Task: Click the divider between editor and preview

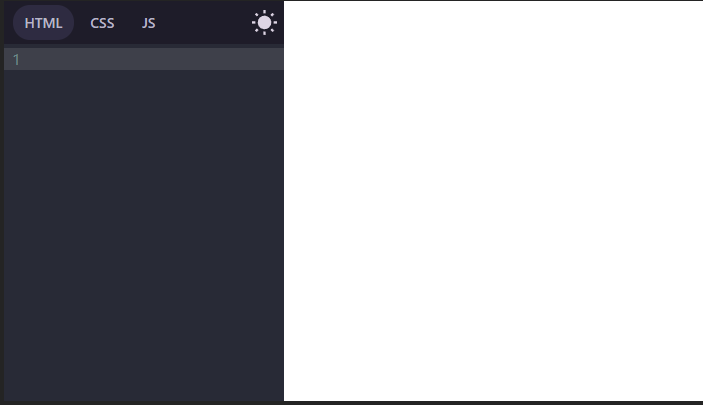Action: click(284, 201)
